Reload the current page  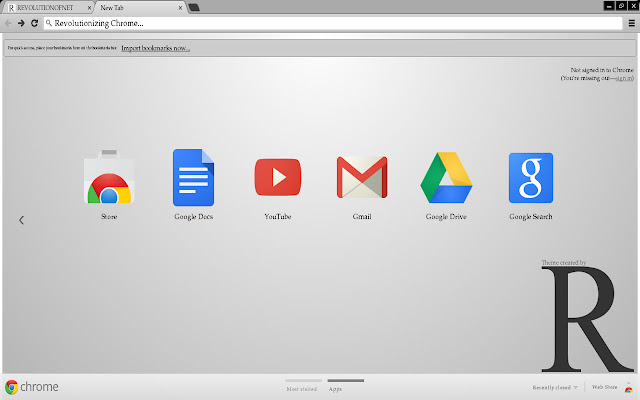coord(35,23)
